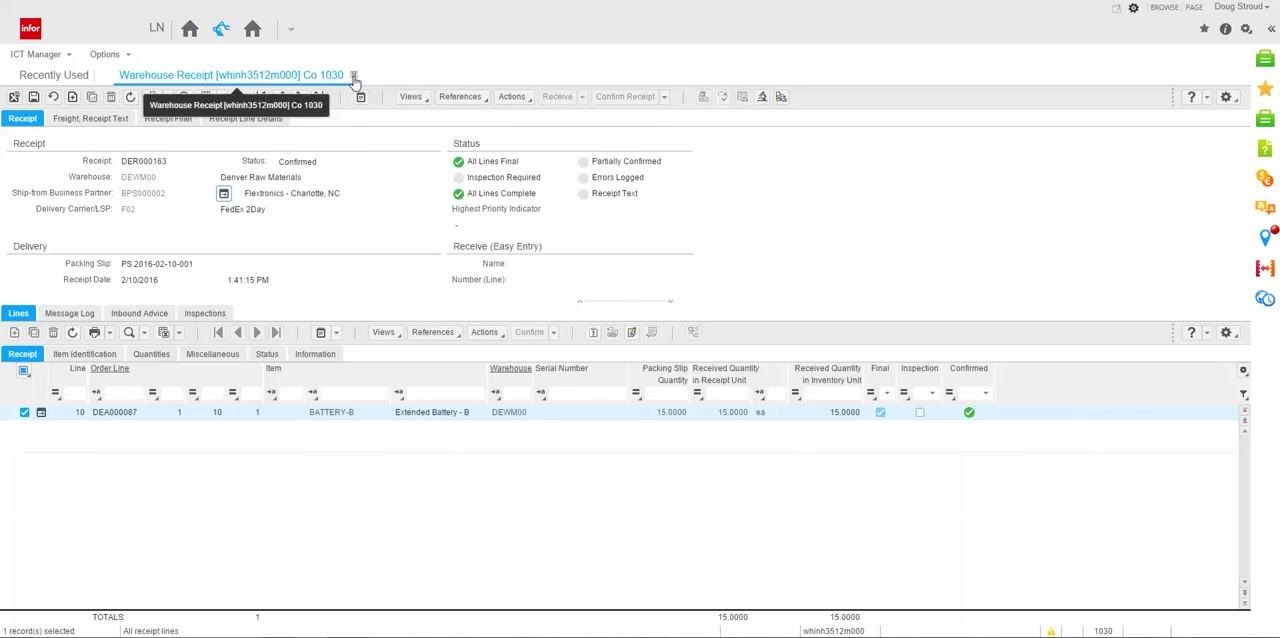
Task: Add a new line with the New icon
Action: click(14, 332)
